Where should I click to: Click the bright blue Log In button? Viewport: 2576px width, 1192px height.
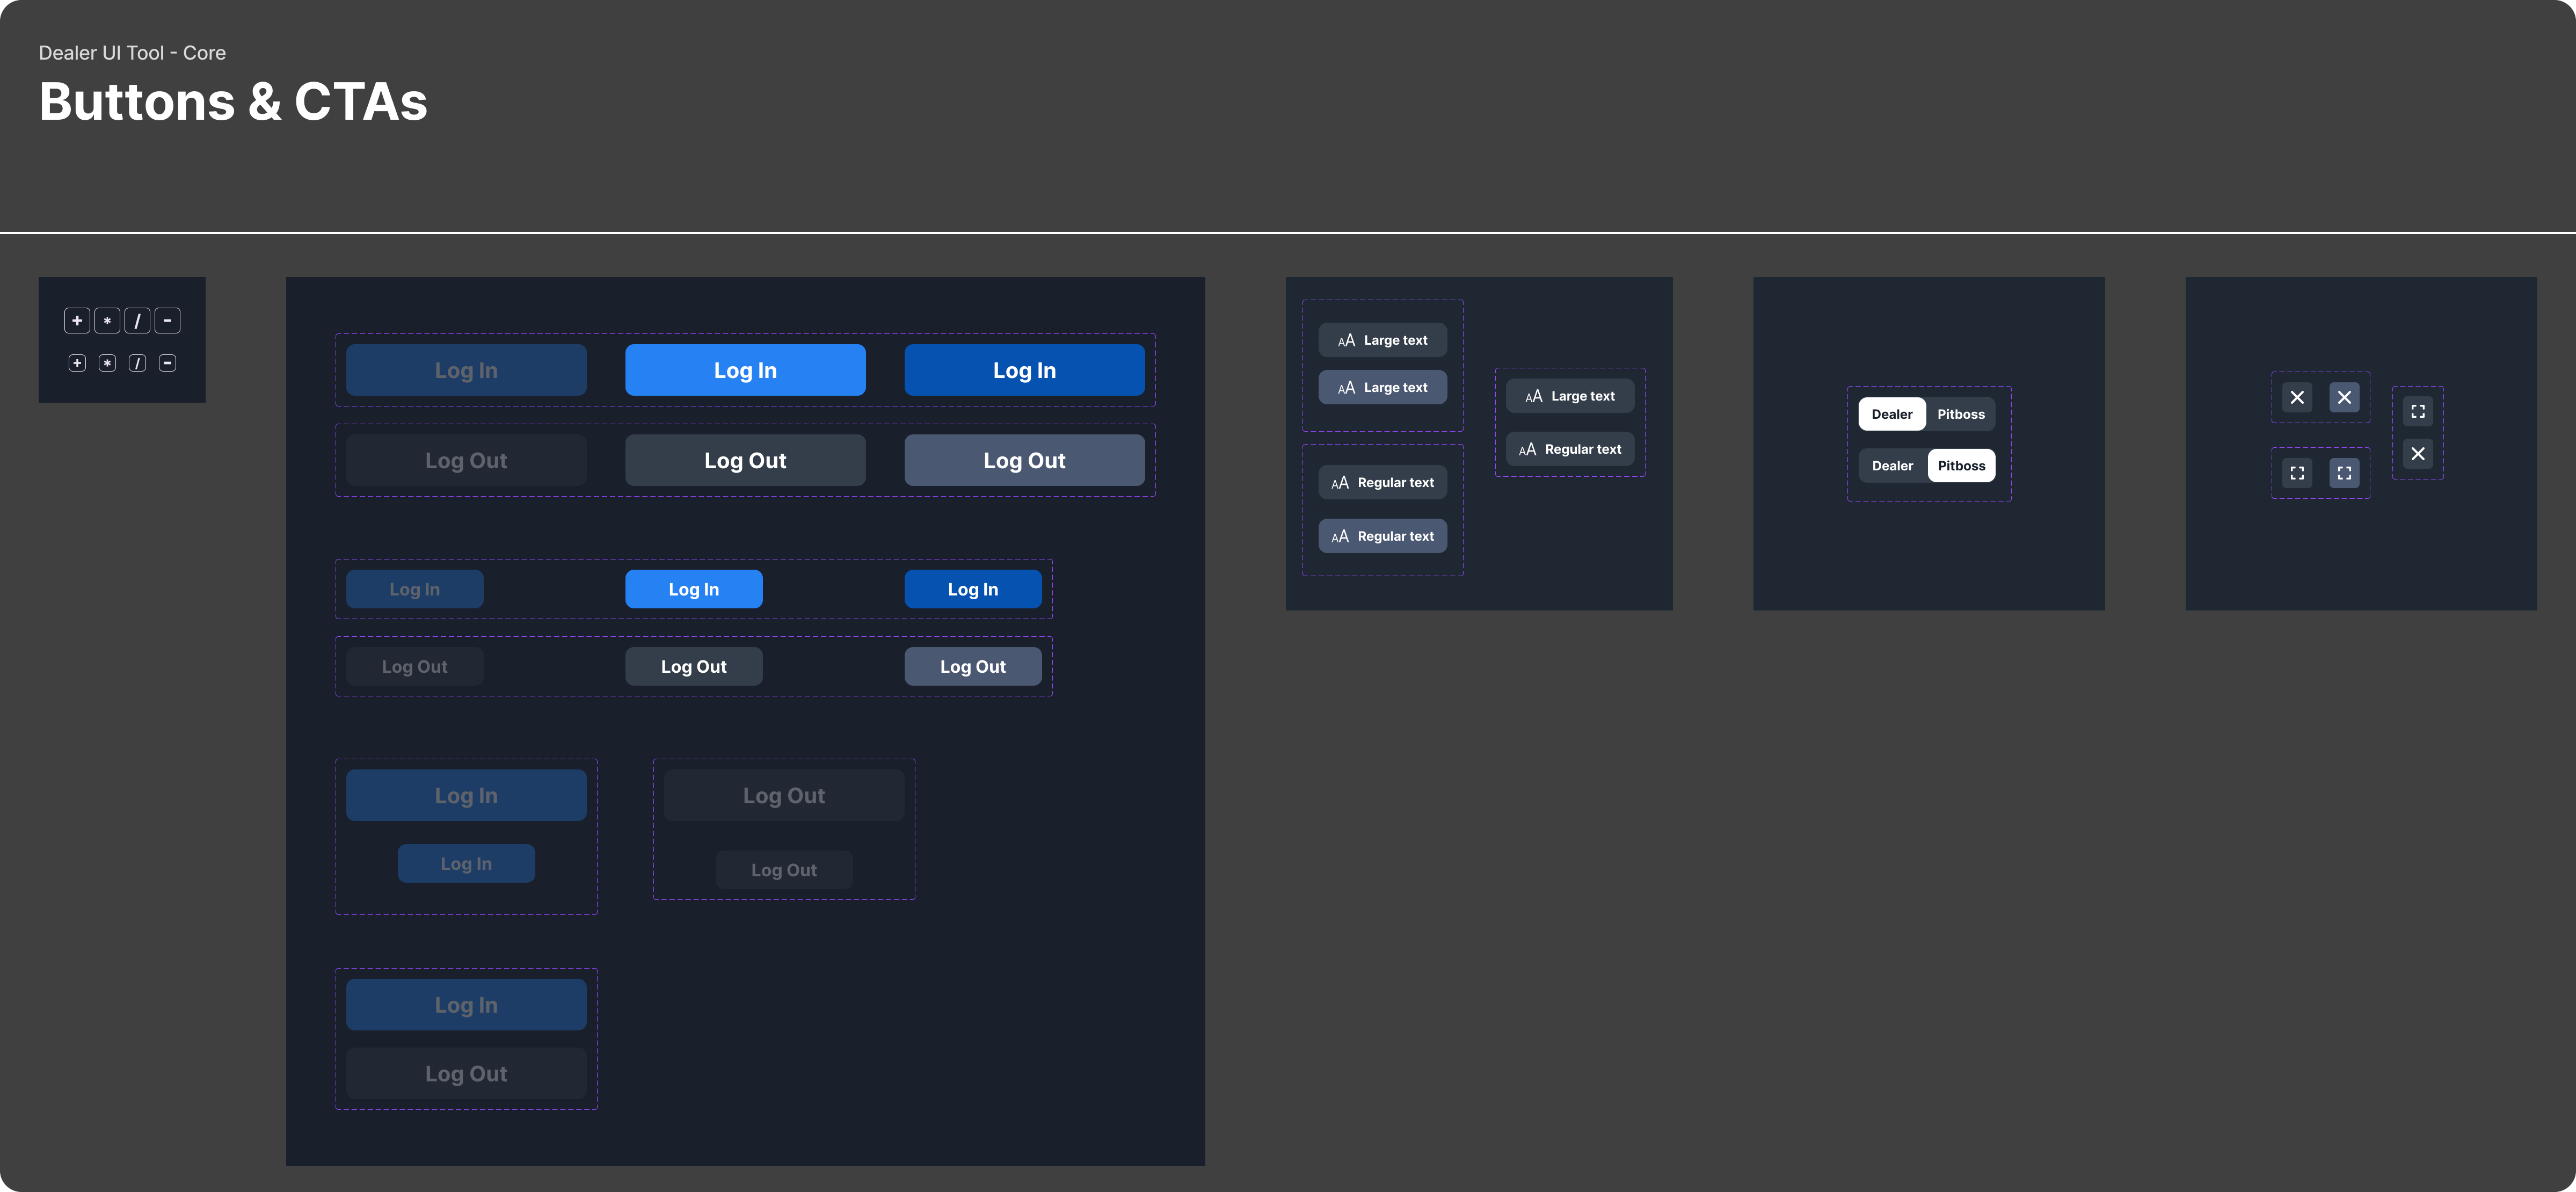tap(745, 369)
